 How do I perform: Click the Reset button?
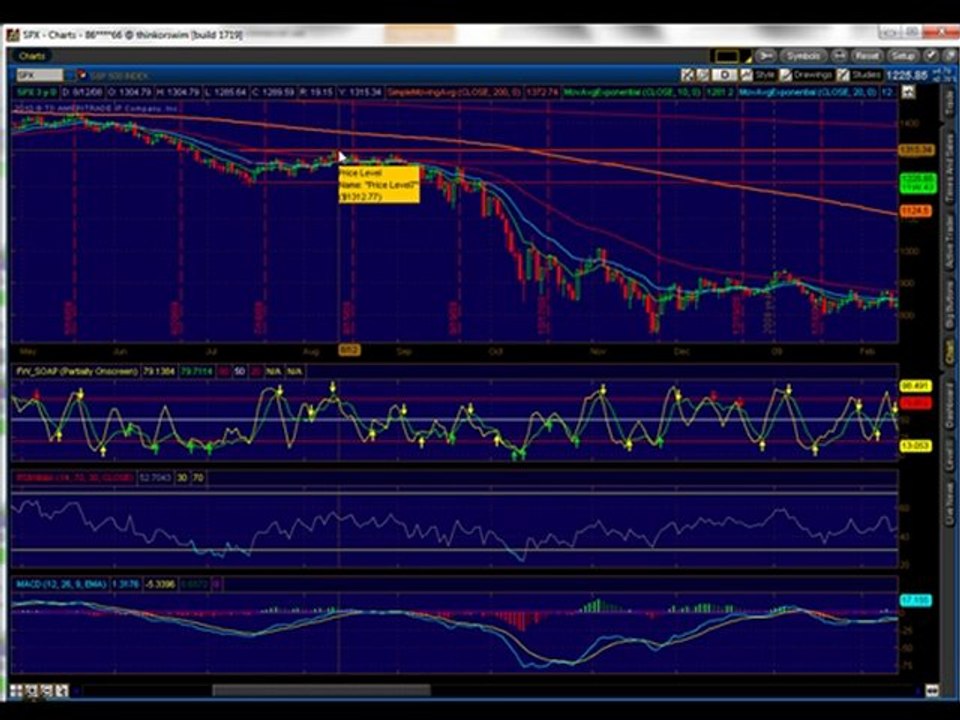click(866, 56)
